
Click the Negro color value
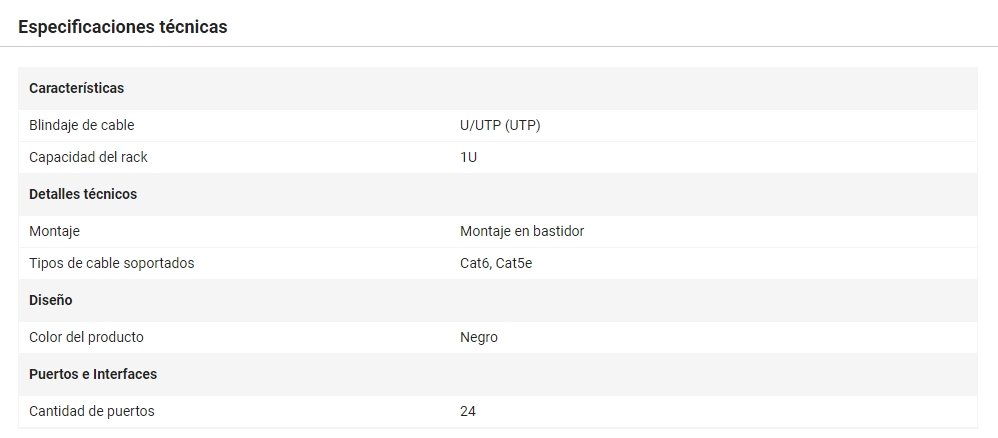[x=479, y=337]
